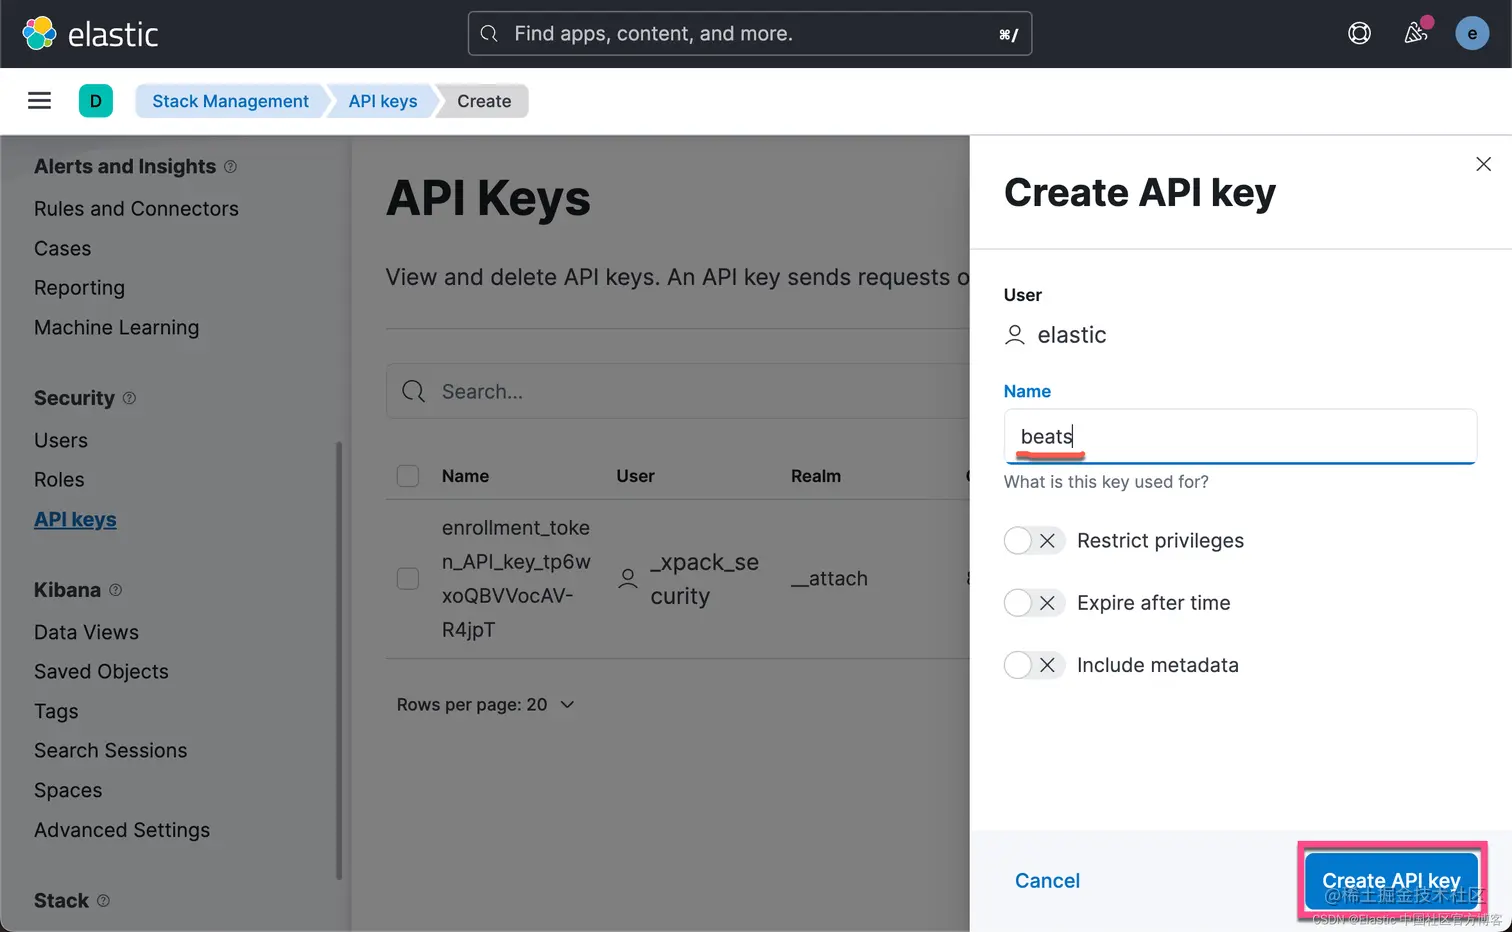Screen dimensions: 1512x932
Task: Click the enrollment_token API key name
Action: 516,579
